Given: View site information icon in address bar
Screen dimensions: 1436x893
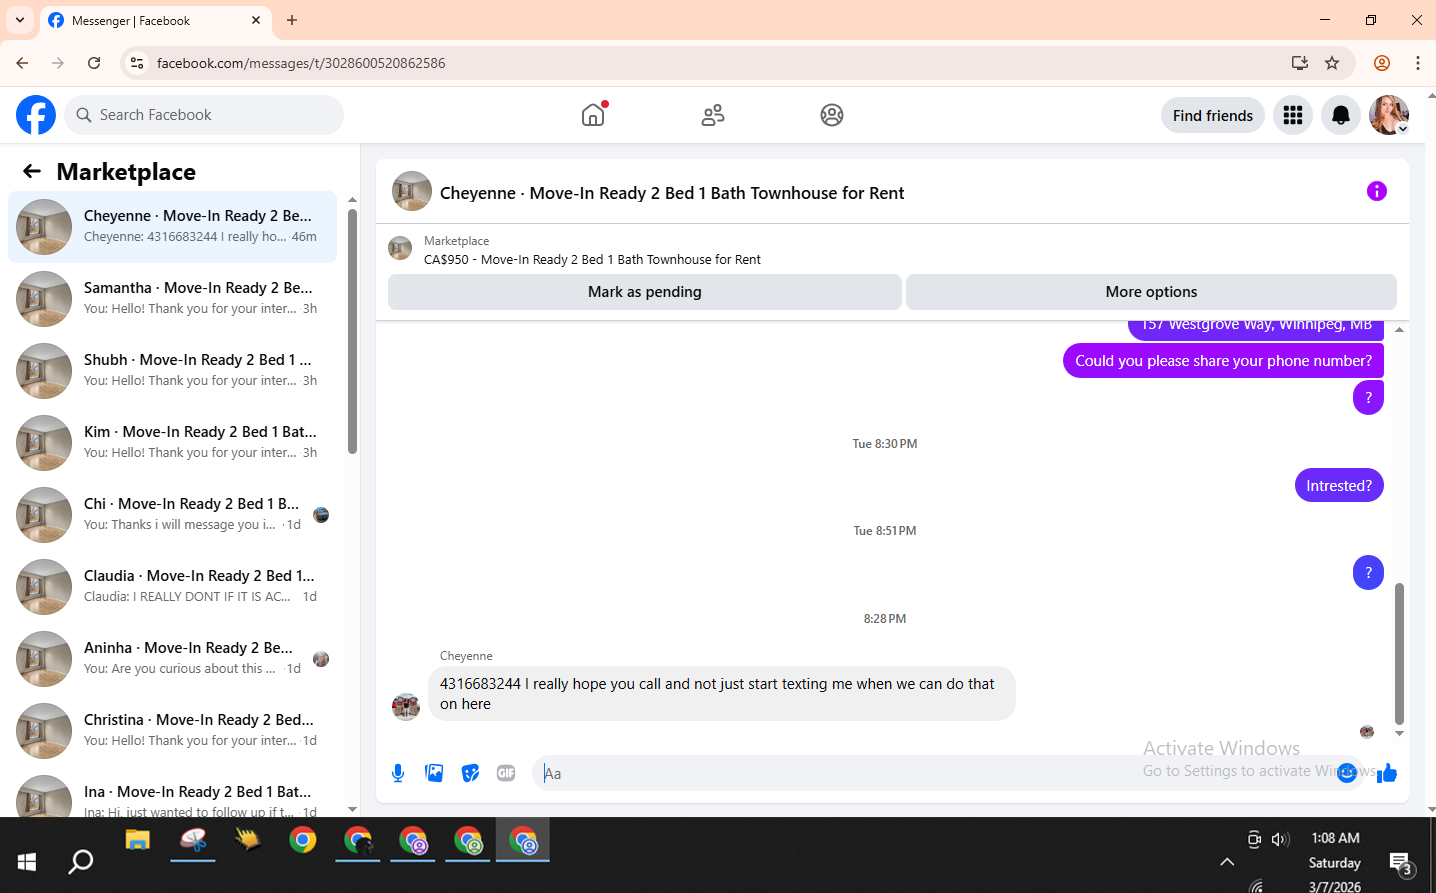Looking at the screenshot, I should click(137, 63).
